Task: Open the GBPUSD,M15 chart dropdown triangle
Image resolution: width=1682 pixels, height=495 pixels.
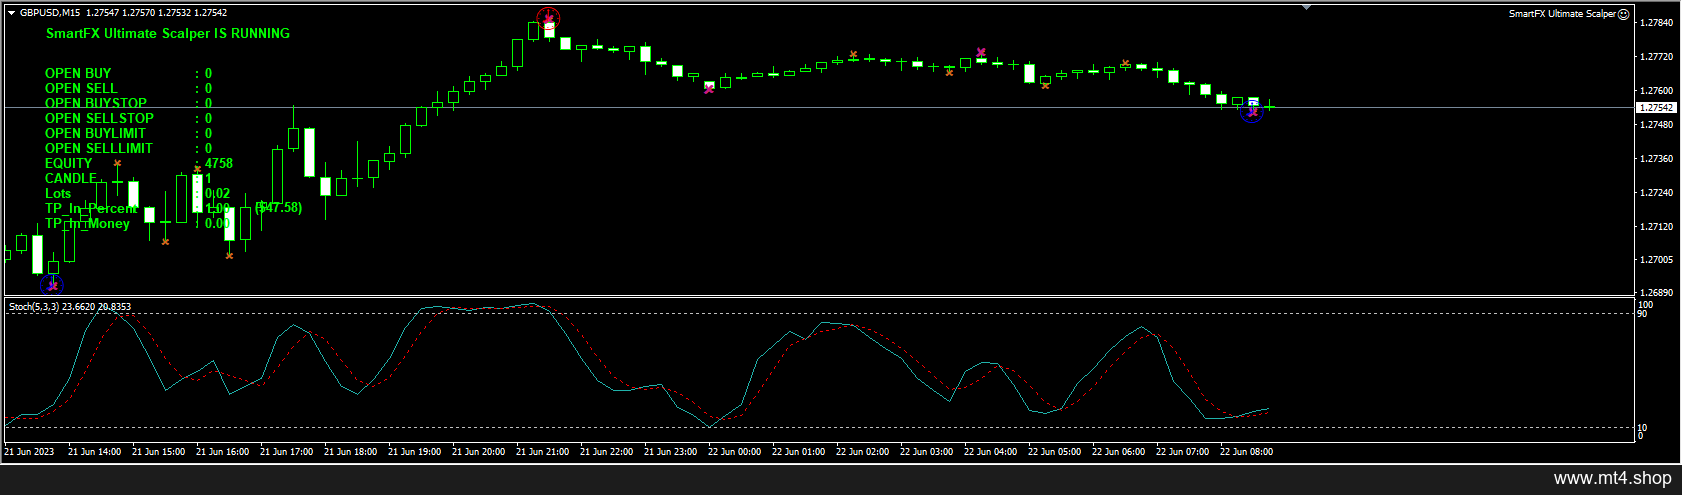Action: pyautogui.click(x=11, y=13)
